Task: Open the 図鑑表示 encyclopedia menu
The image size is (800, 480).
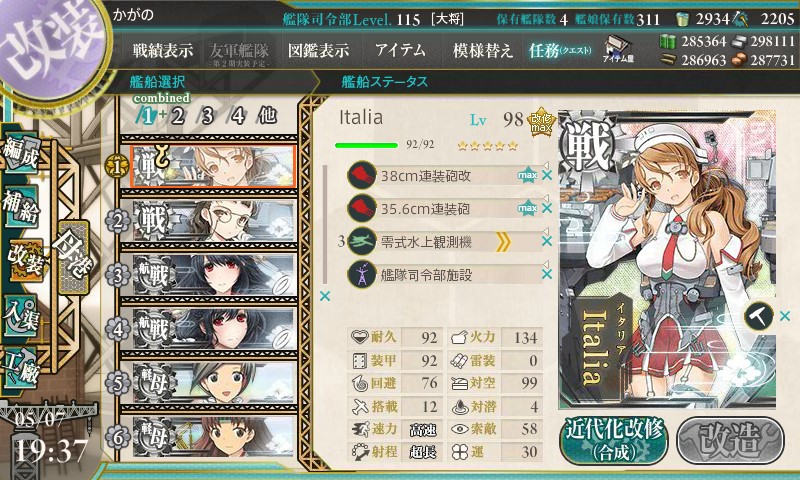Action: 318,50
